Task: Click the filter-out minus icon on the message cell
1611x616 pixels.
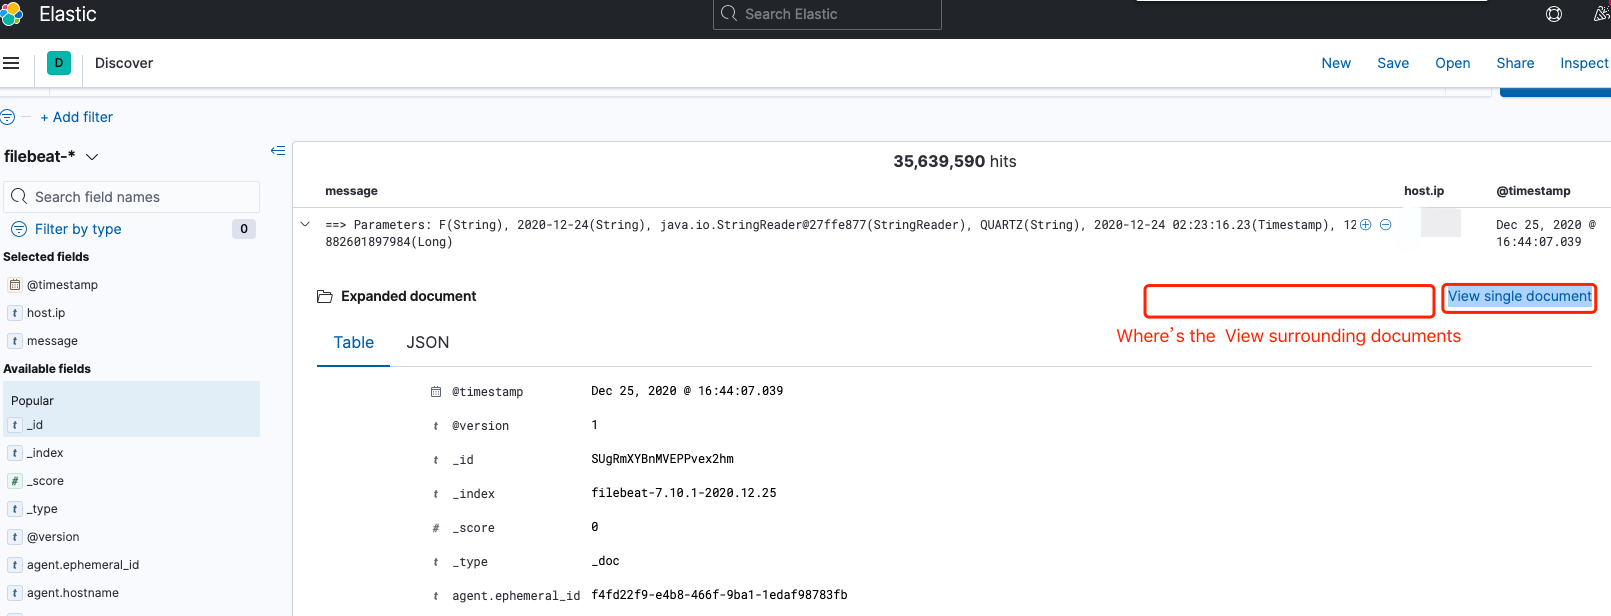Action: tap(1386, 225)
